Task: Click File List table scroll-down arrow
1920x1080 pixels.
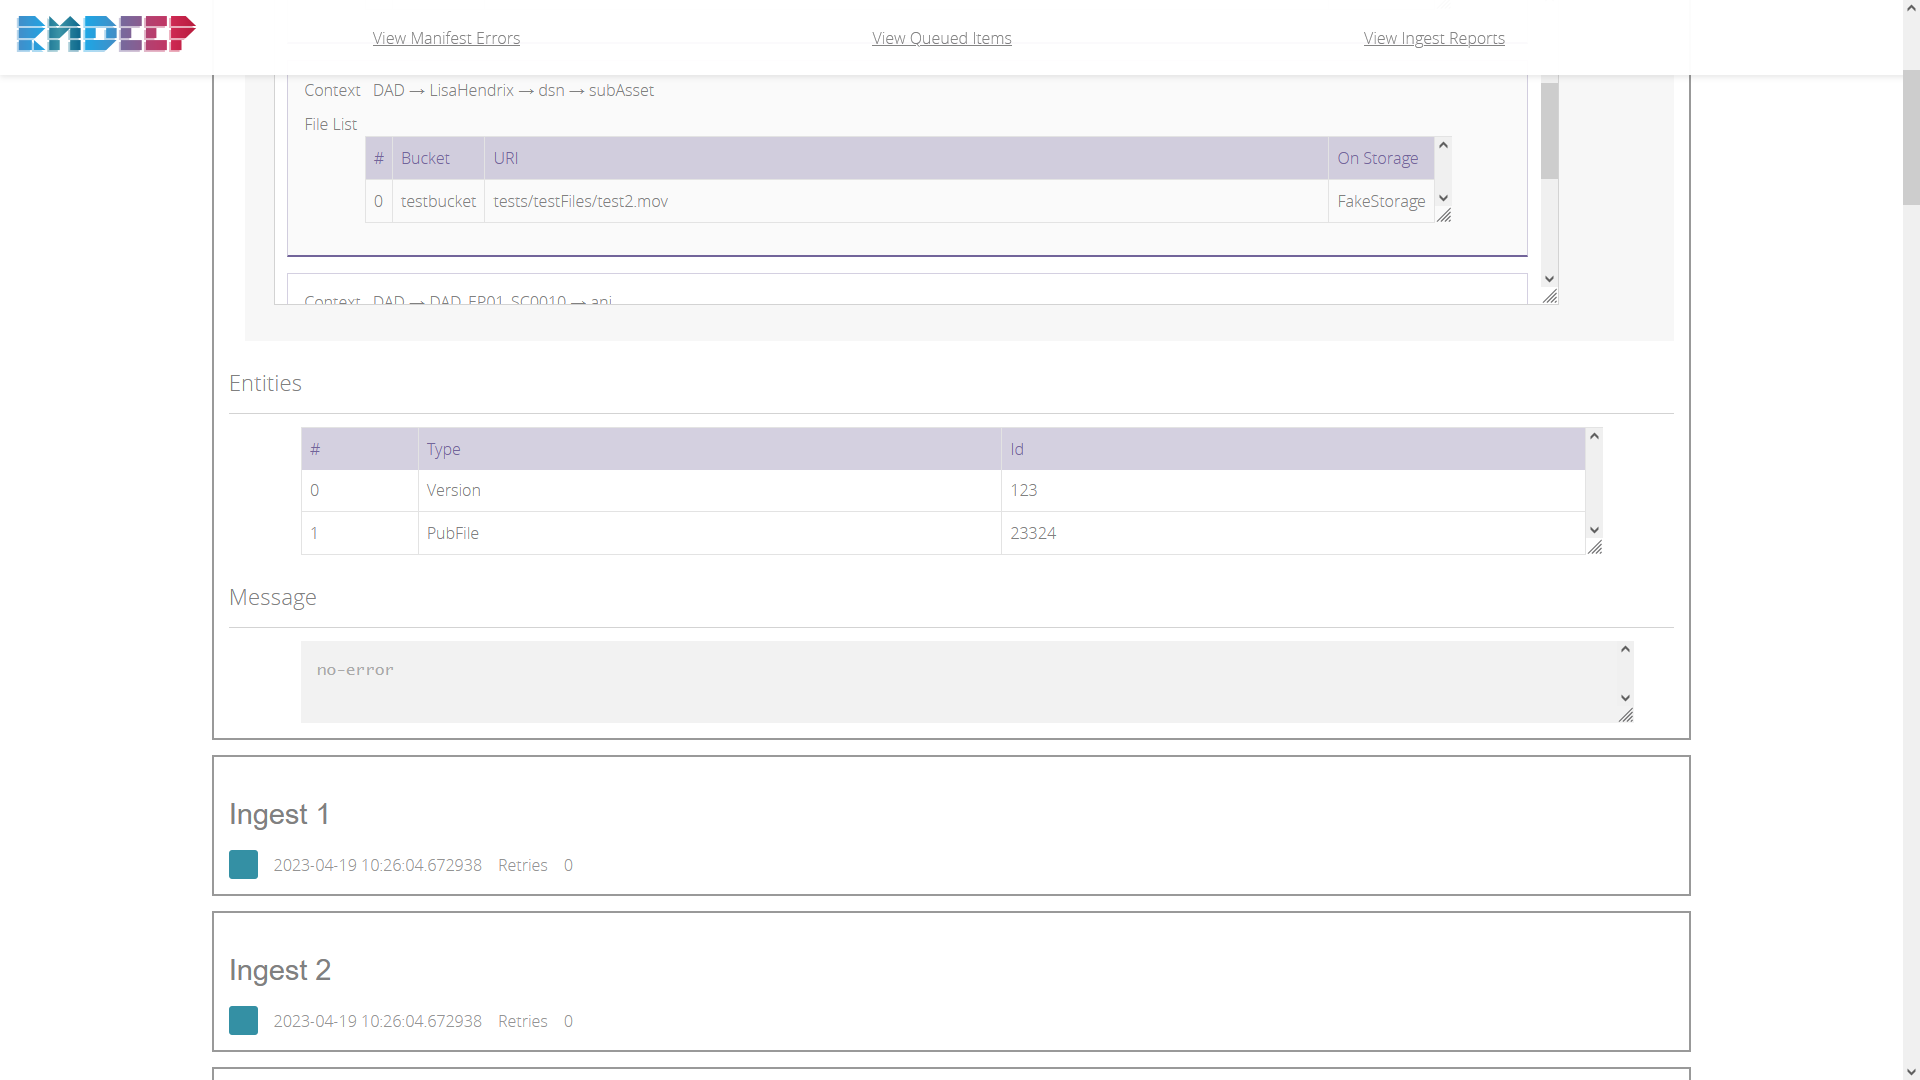Action: [x=1443, y=198]
